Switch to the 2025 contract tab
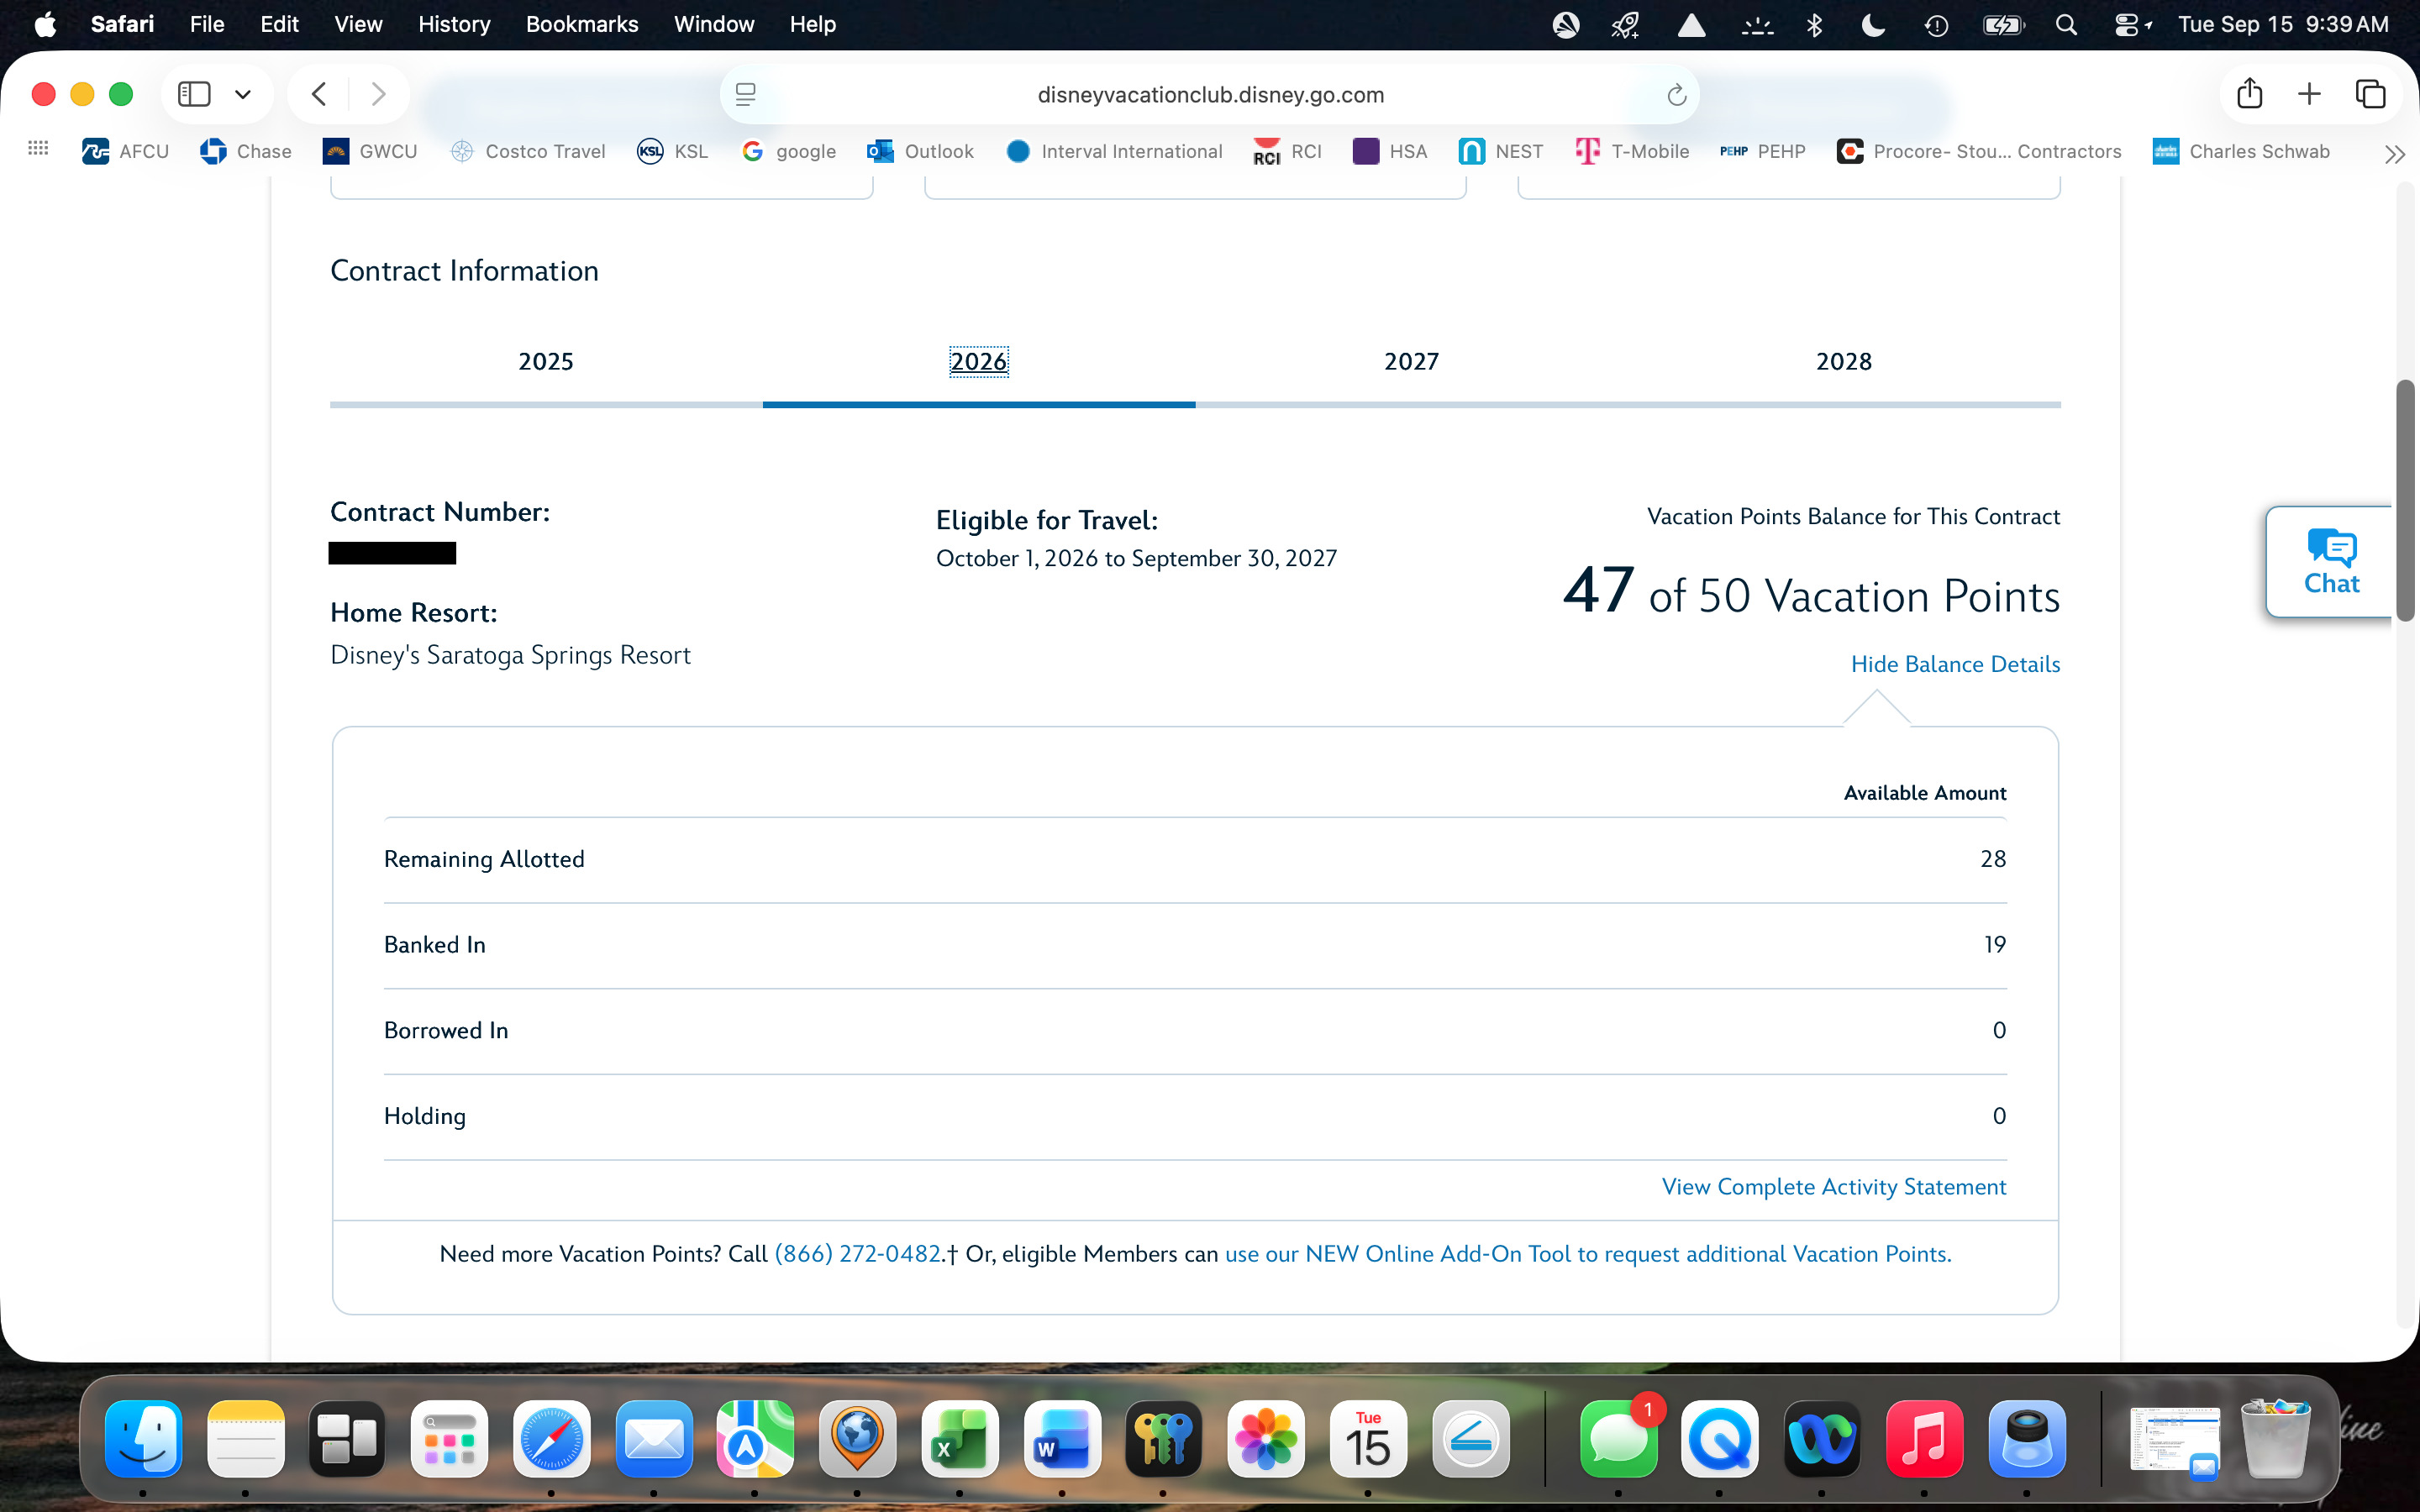 point(546,362)
